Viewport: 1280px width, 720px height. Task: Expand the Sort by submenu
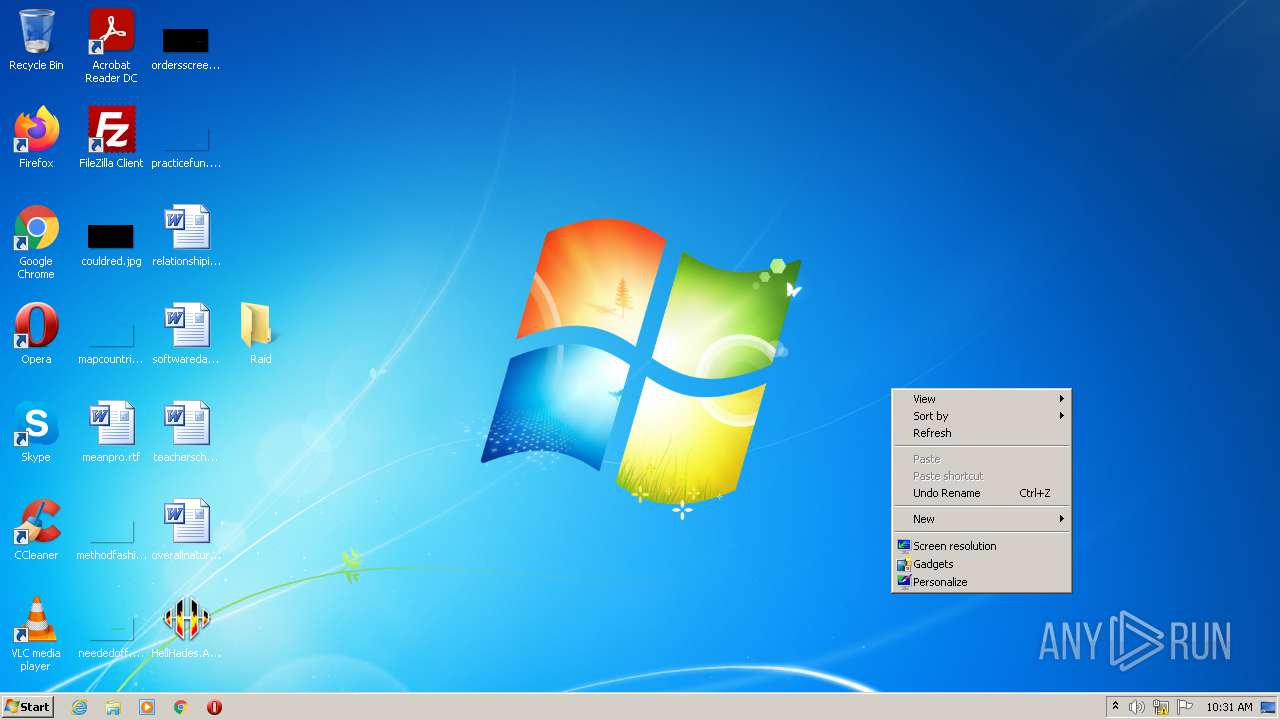(x=981, y=416)
